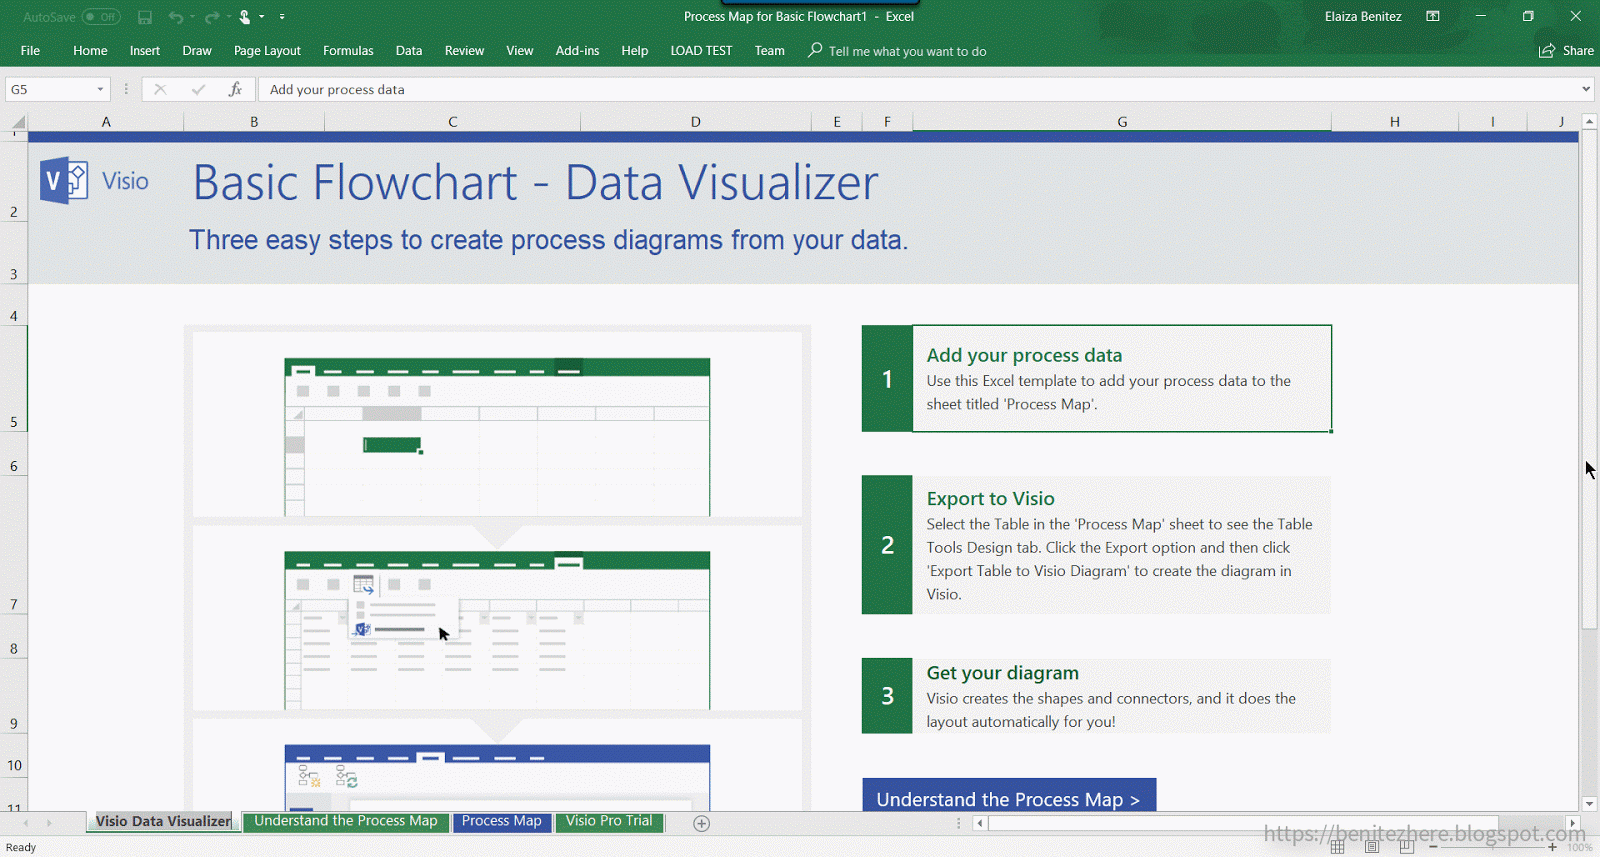Image resolution: width=1600 pixels, height=857 pixels.
Task: Click the Normal view icon in status bar
Action: [1337, 847]
